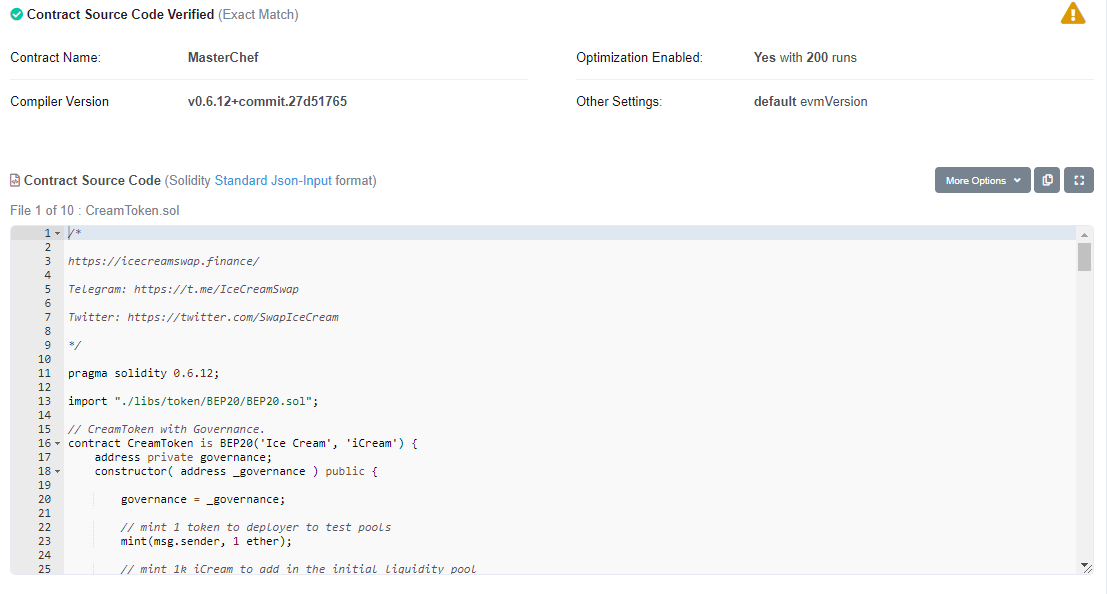Click the orange warning triangle icon

point(1072,13)
